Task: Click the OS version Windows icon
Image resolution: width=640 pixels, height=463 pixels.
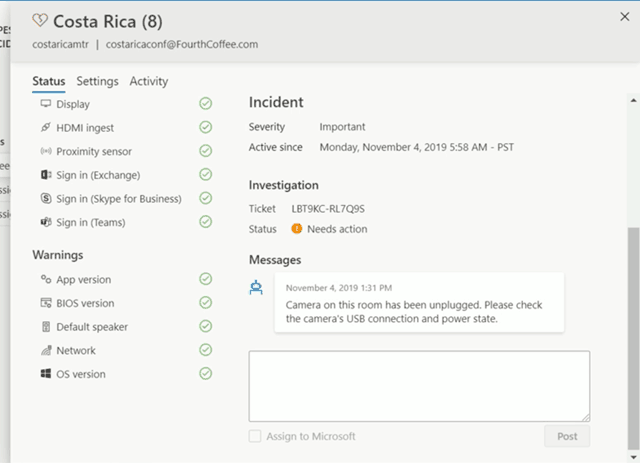Action: pos(46,374)
